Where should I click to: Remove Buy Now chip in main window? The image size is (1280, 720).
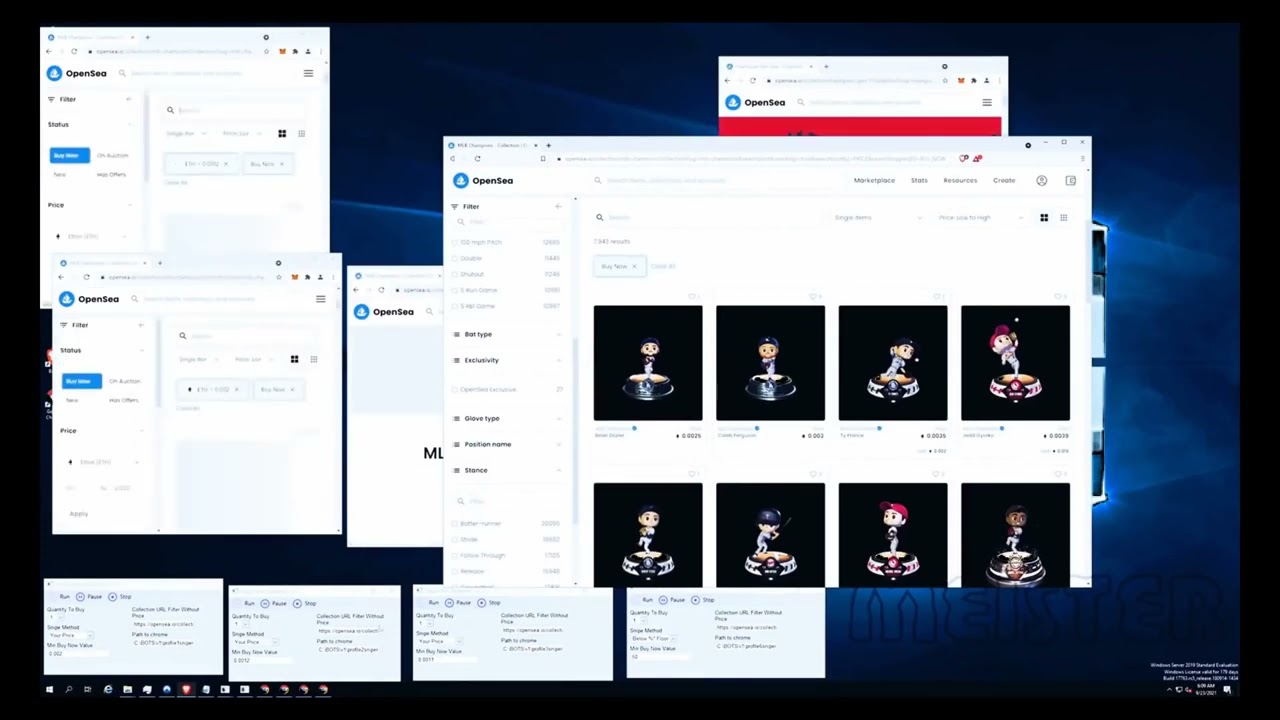click(x=633, y=267)
